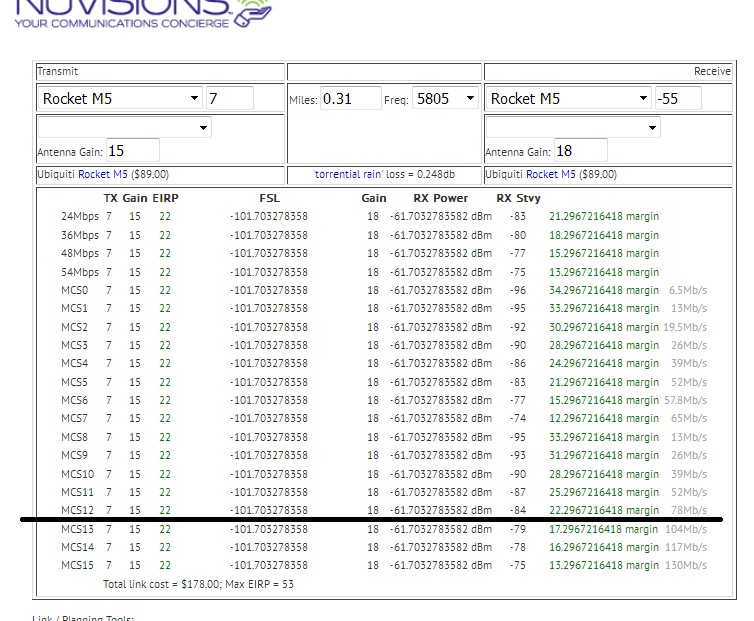Click the 54Mbps row label
Screen dimensions: 754x621
80,272
